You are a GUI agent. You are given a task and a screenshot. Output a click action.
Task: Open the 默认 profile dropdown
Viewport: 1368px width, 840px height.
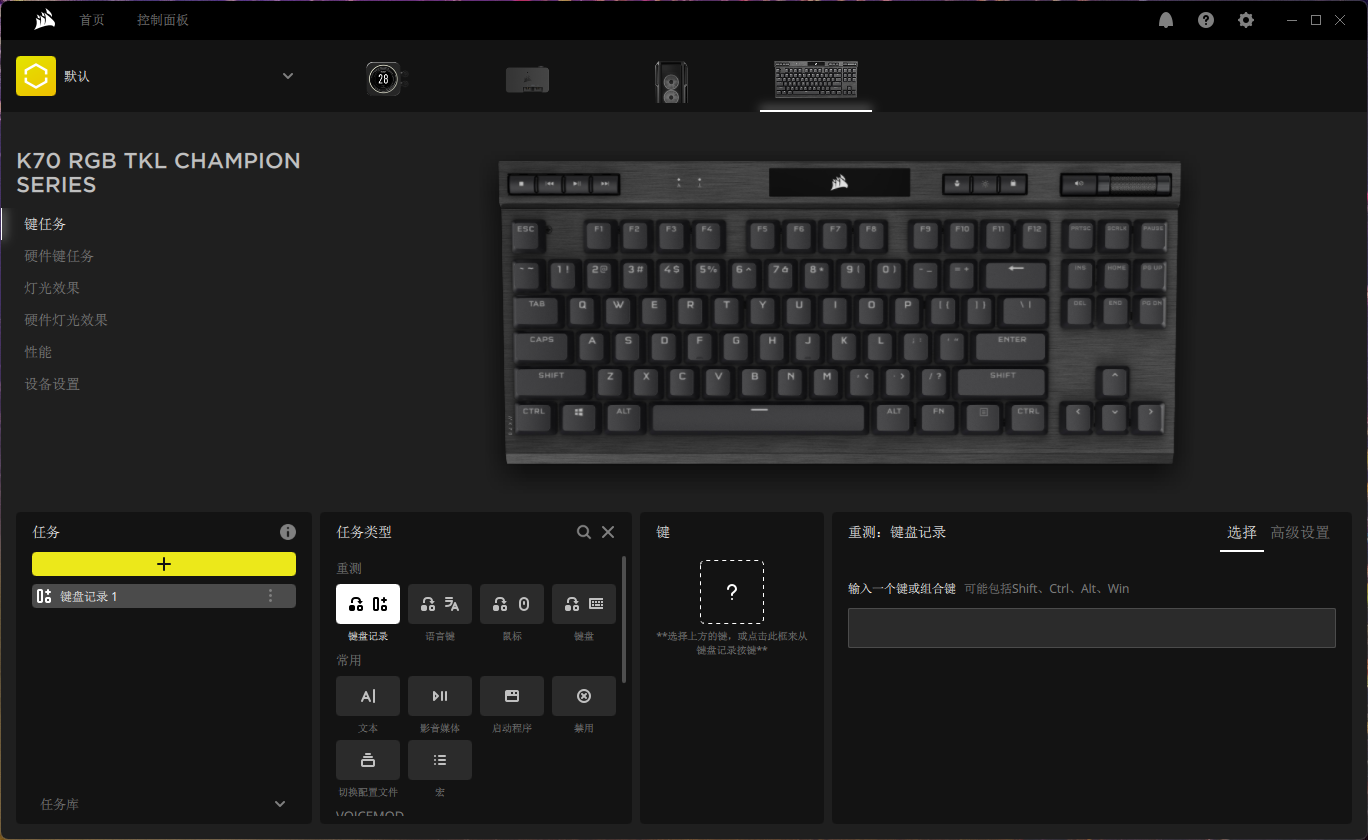288,76
